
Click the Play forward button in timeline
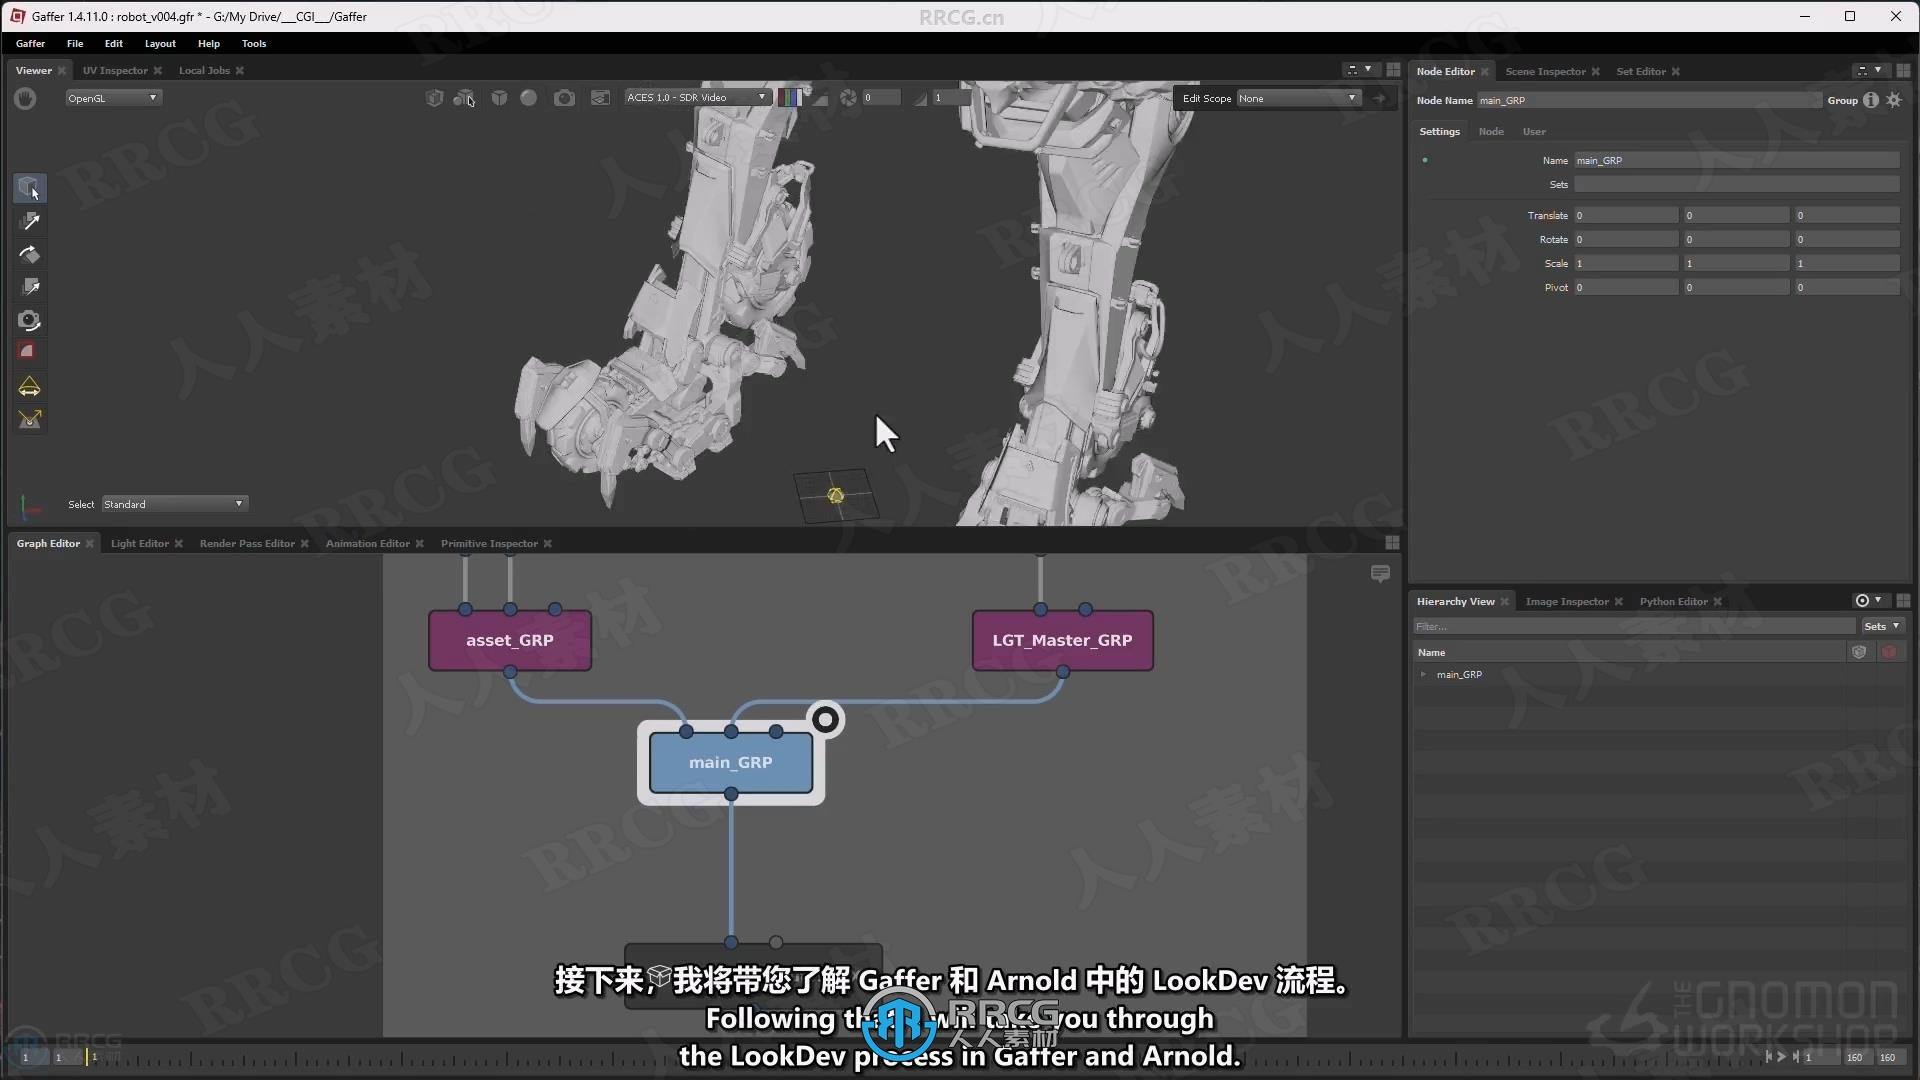[1781, 1056]
